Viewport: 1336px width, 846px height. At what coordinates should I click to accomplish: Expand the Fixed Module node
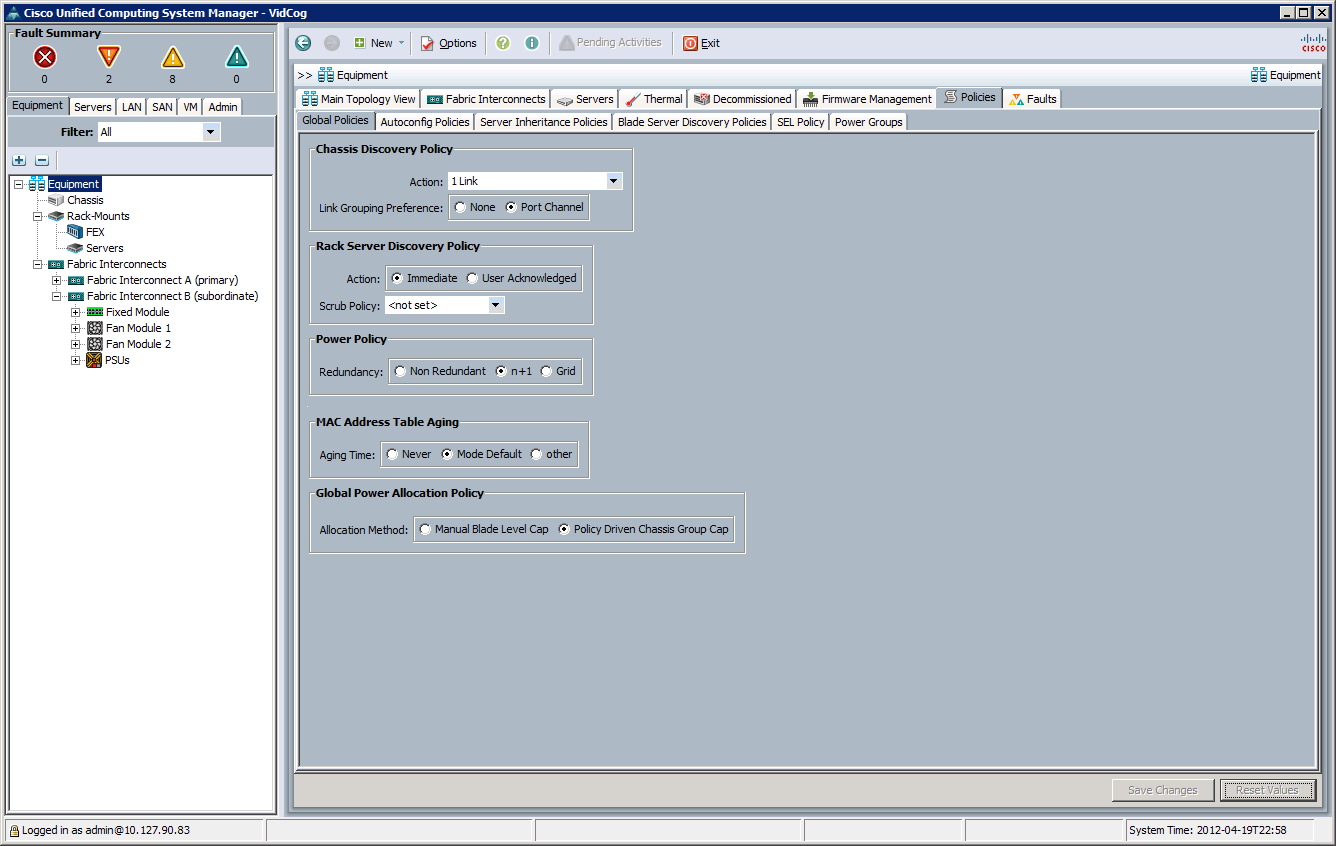coord(75,312)
